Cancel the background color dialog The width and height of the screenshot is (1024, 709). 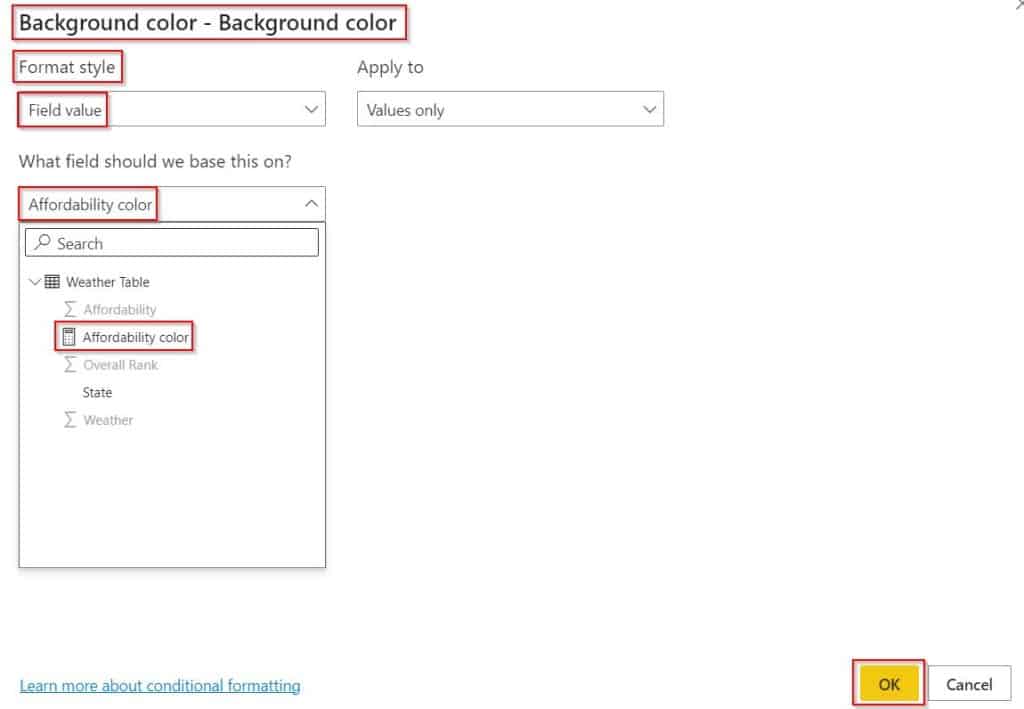969,684
